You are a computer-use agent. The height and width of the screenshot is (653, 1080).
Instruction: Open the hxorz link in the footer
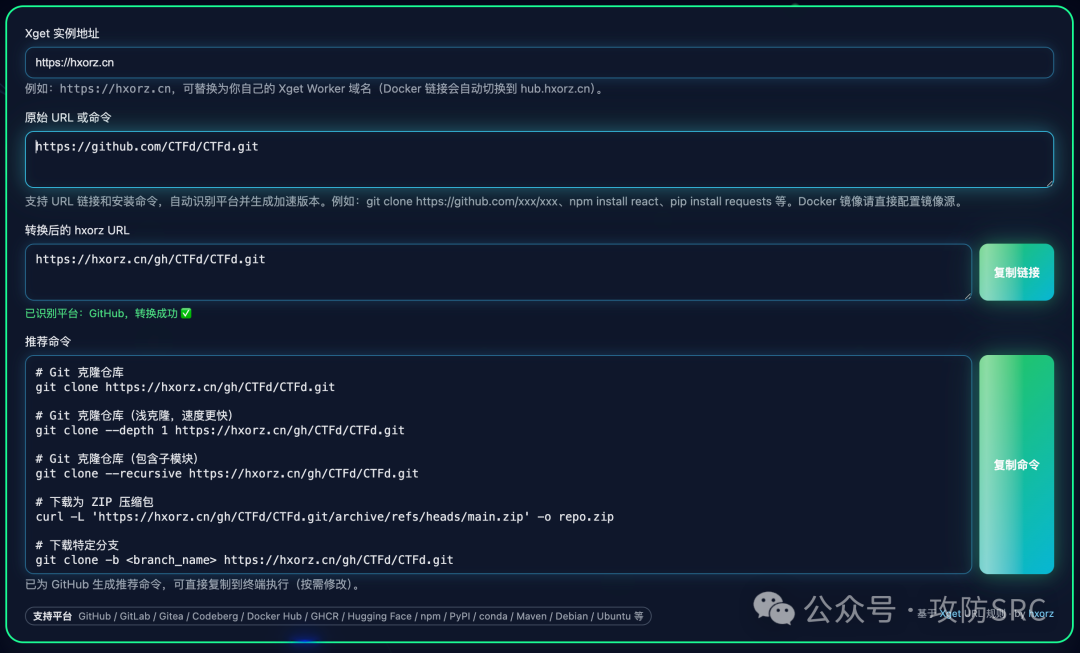(x=1040, y=613)
